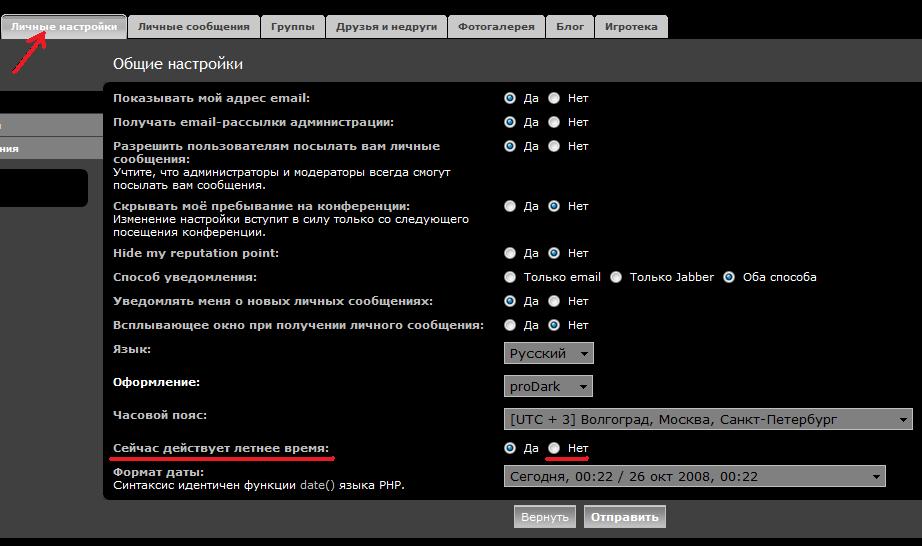This screenshot has width=922, height=546.
Task: Open the Язык dropdown showing Русский
Action: point(548,353)
